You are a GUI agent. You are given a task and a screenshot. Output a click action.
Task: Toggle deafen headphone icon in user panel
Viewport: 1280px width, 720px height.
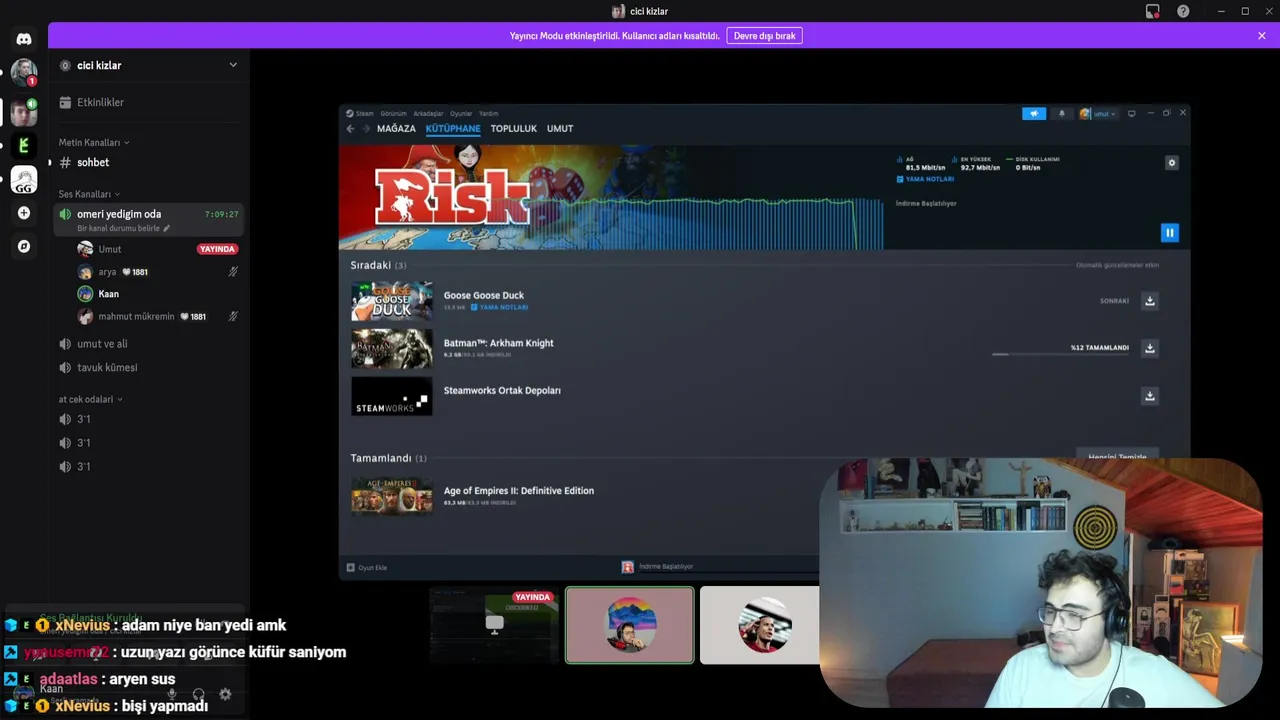[198, 694]
